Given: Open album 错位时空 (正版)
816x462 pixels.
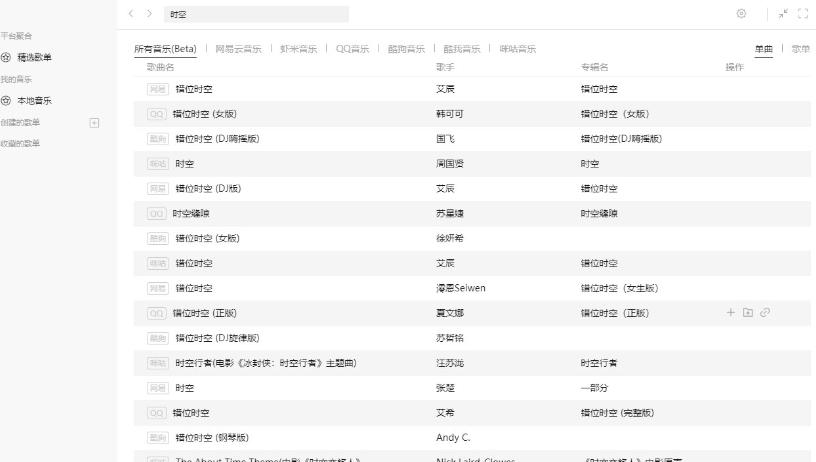Looking at the screenshot, I should 615,313.
